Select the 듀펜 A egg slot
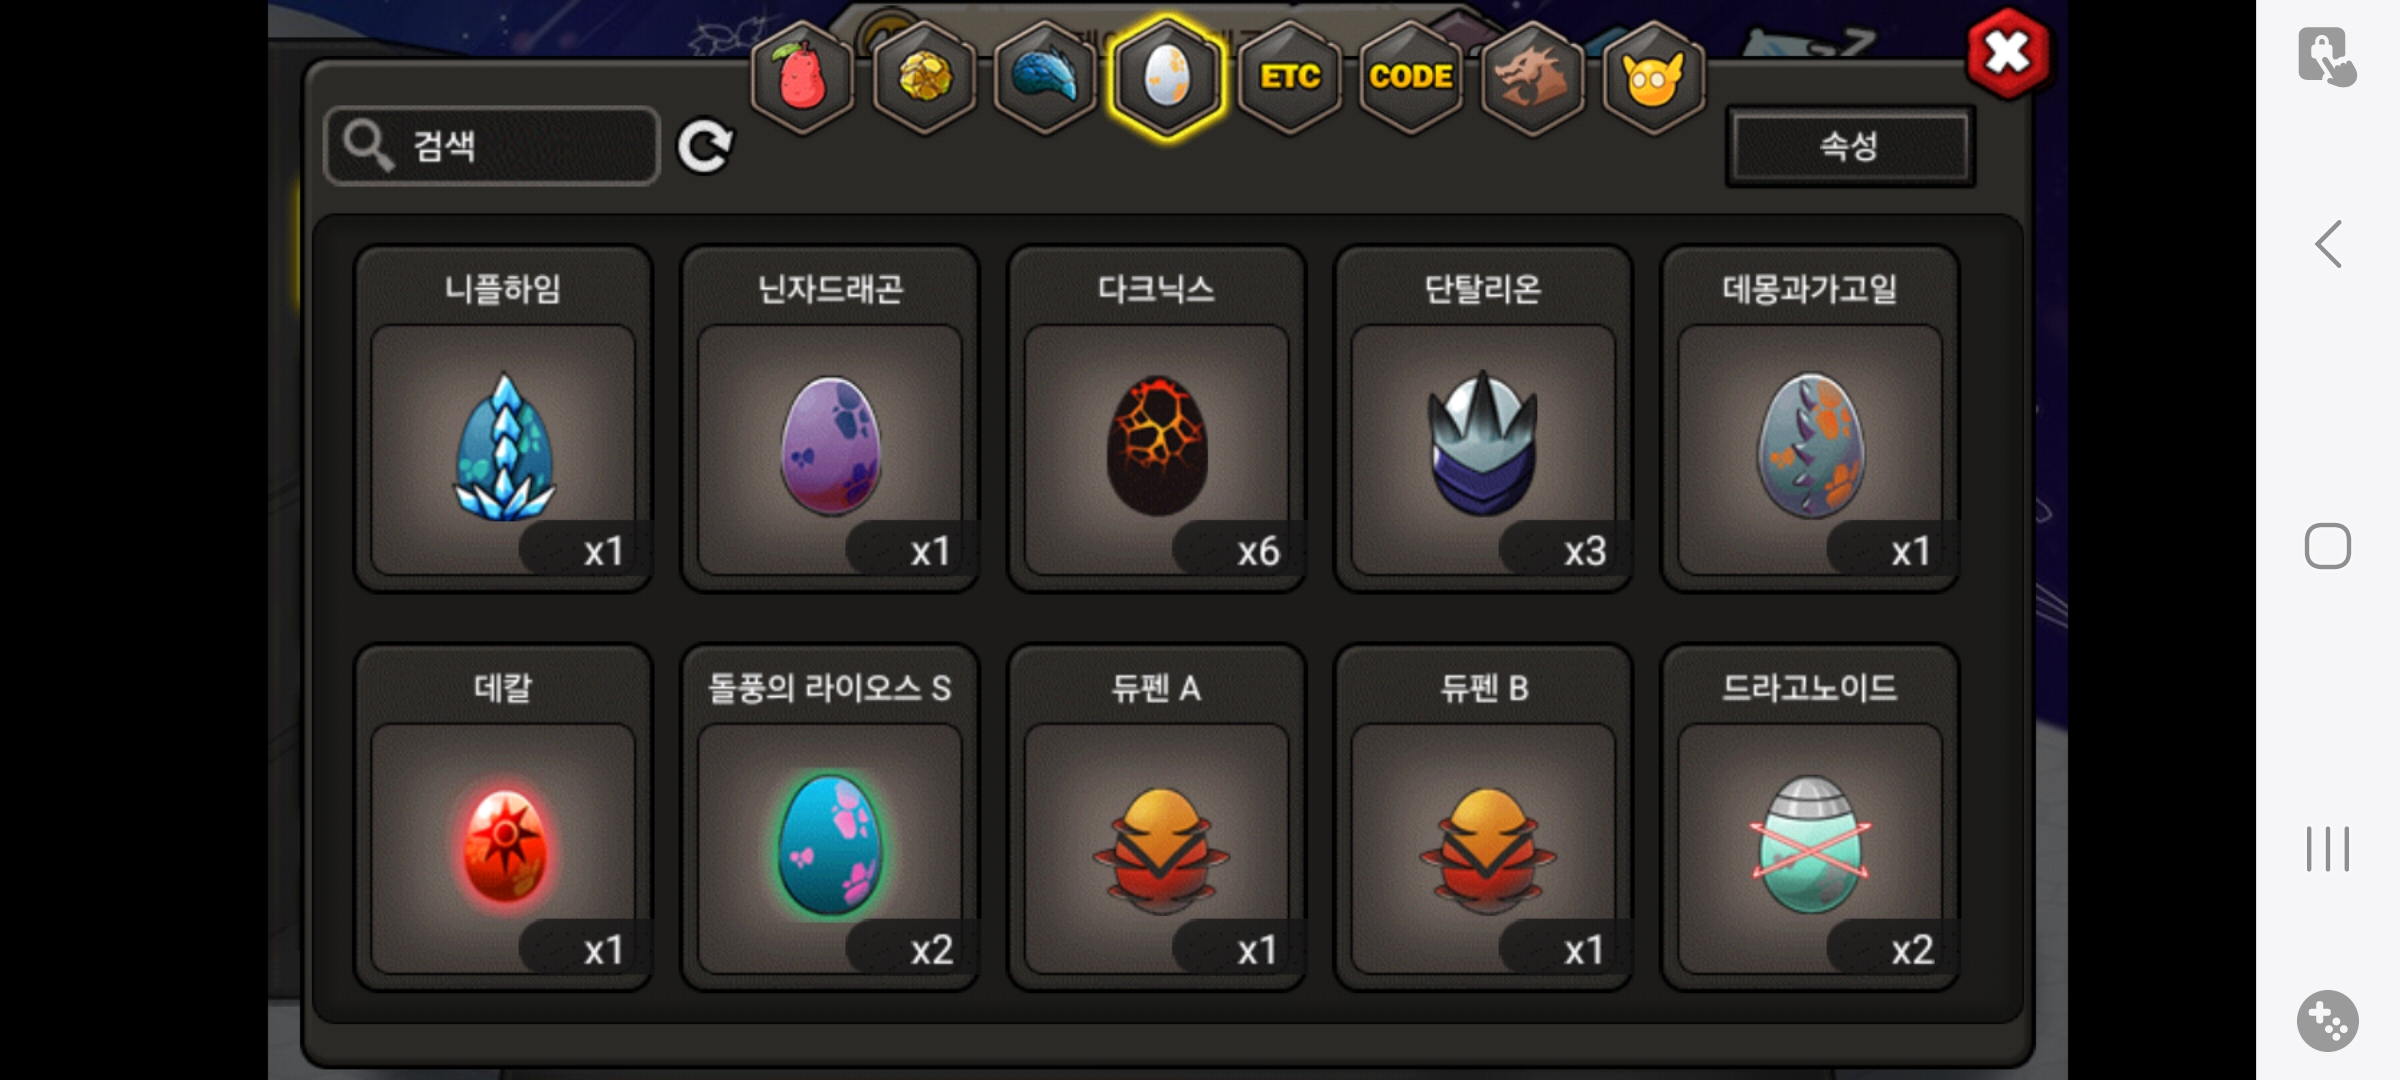This screenshot has height=1080, width=2400. click(1157, 818)
